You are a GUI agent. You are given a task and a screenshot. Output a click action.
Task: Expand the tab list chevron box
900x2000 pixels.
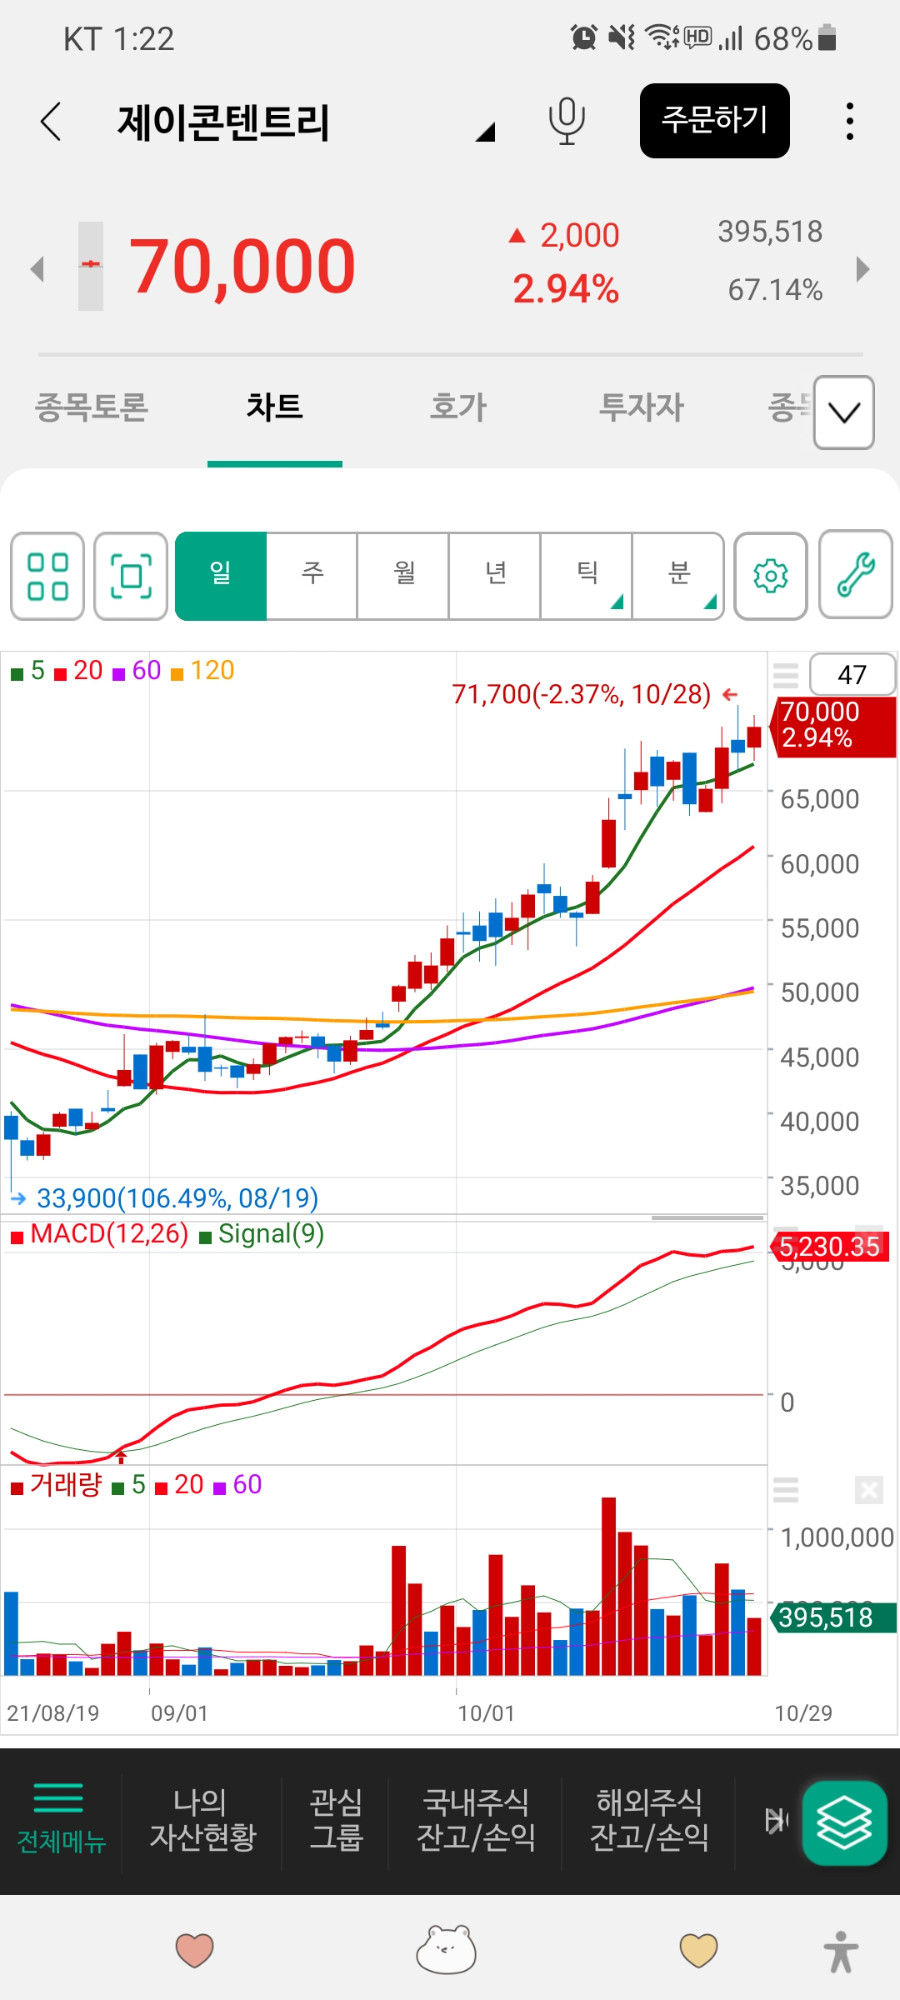[844, 412]
